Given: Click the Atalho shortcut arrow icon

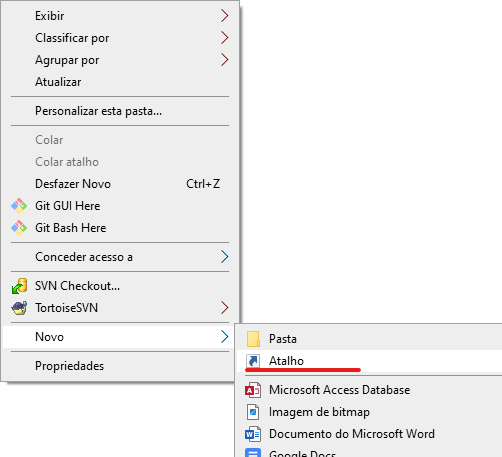Looking at the screenshot, I should (x=253, y=361).
